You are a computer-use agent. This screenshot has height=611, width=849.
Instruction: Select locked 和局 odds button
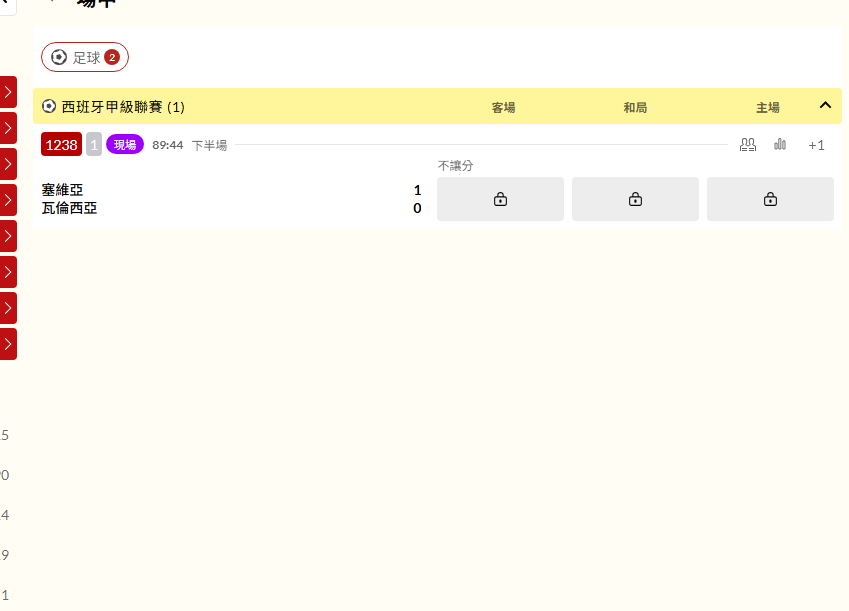point(635,199)
